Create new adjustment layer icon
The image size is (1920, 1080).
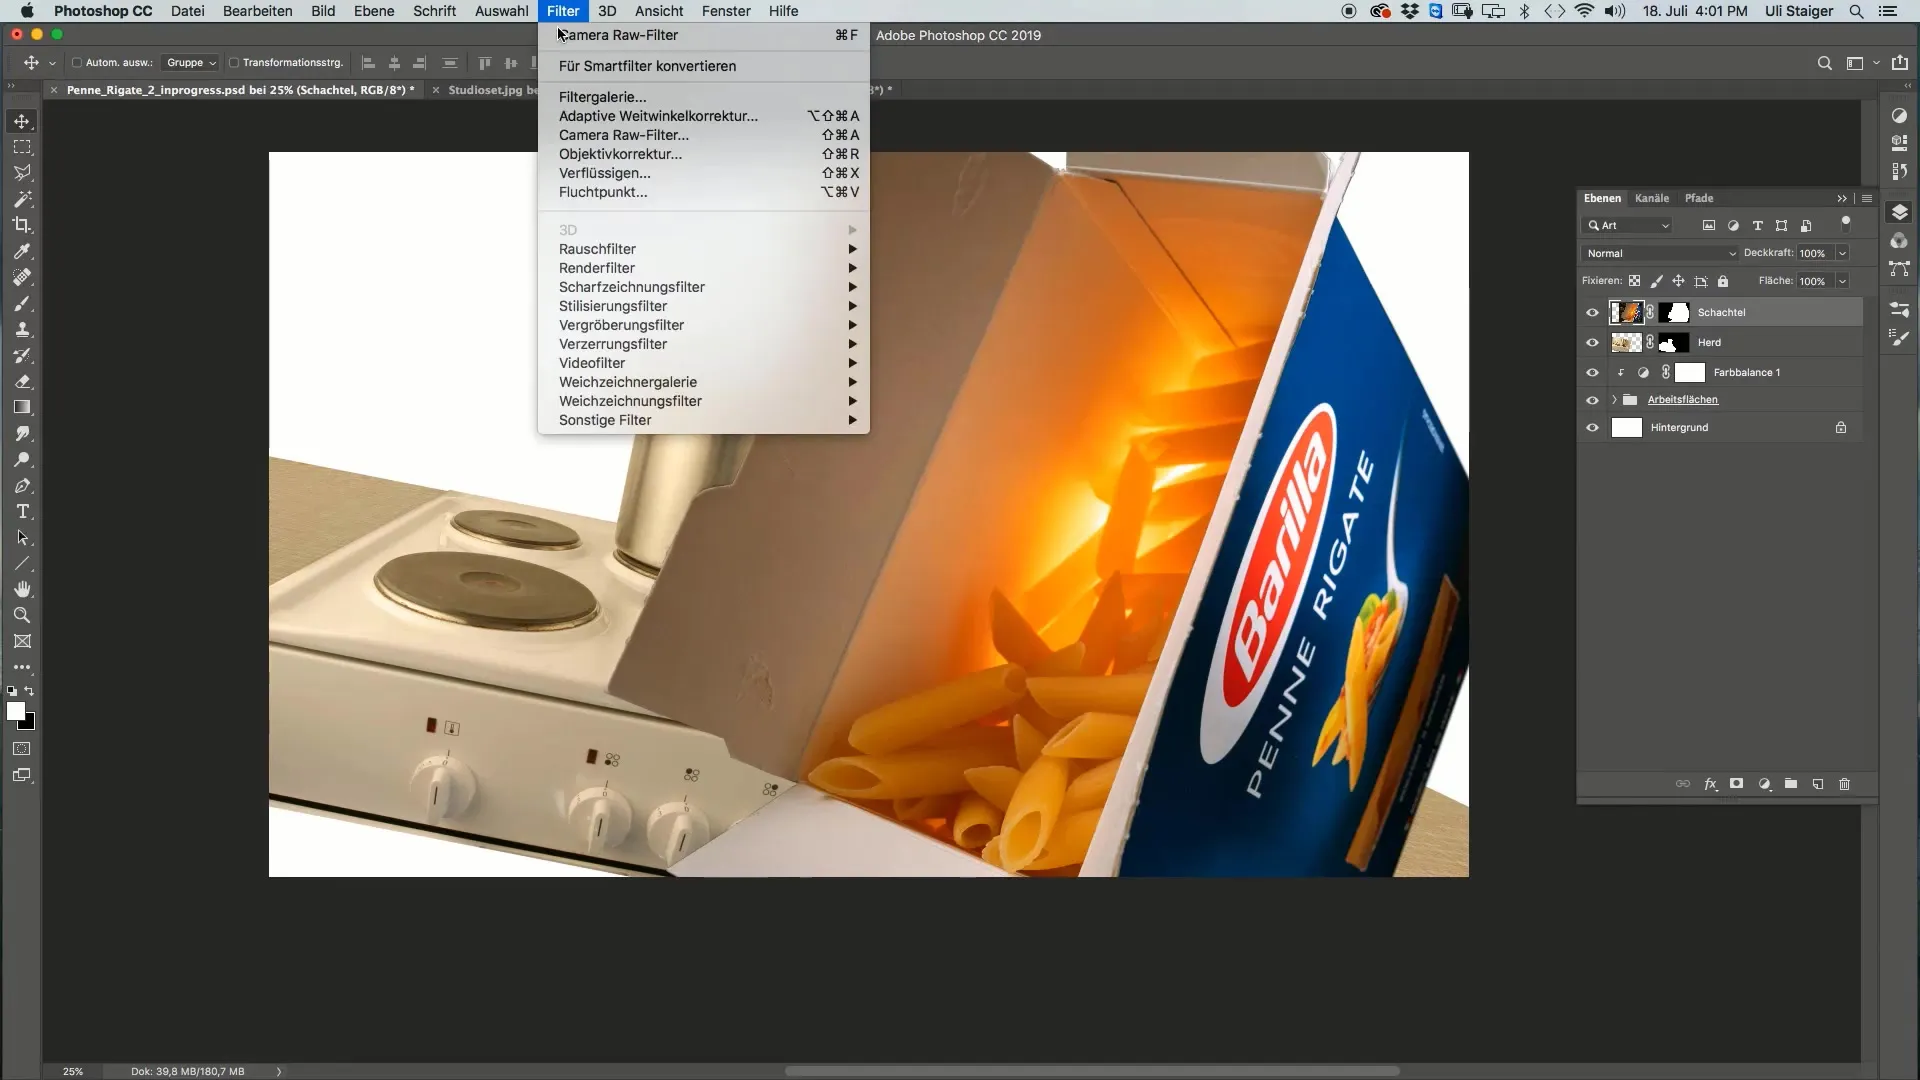pos(1764,784)
